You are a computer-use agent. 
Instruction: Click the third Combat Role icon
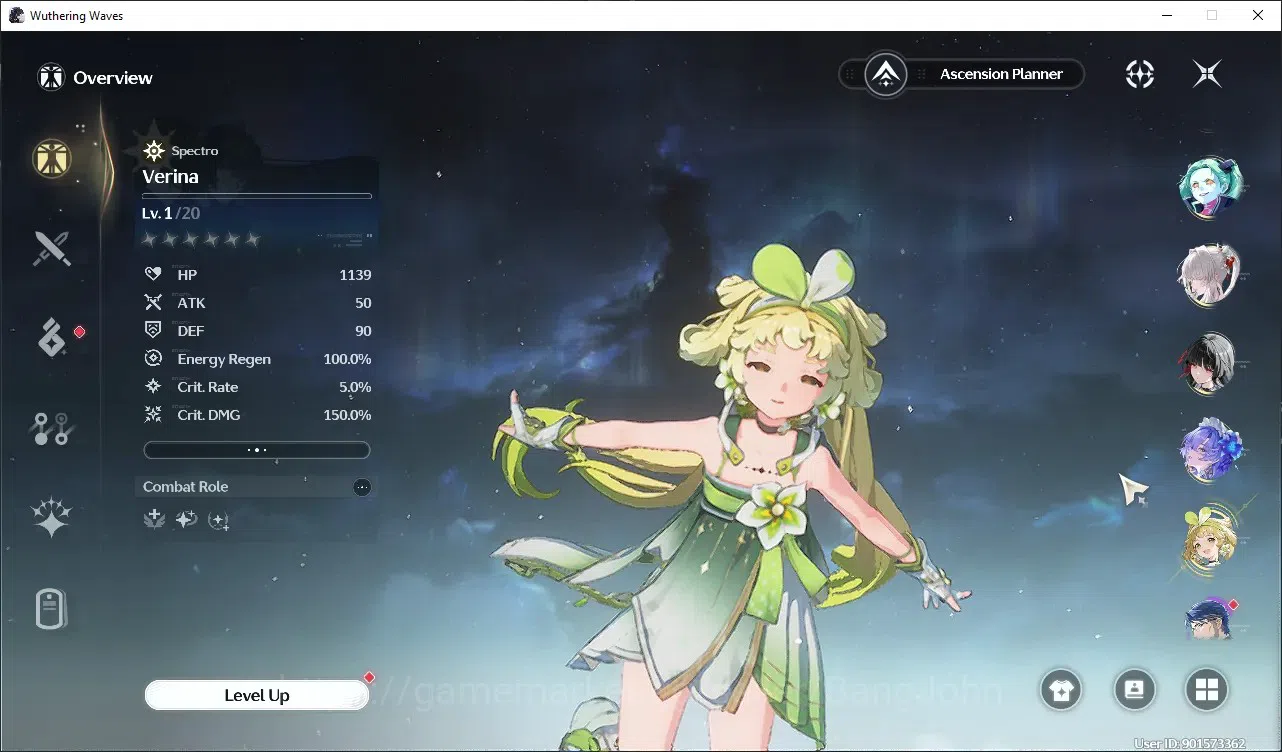(x=219, y=519)
